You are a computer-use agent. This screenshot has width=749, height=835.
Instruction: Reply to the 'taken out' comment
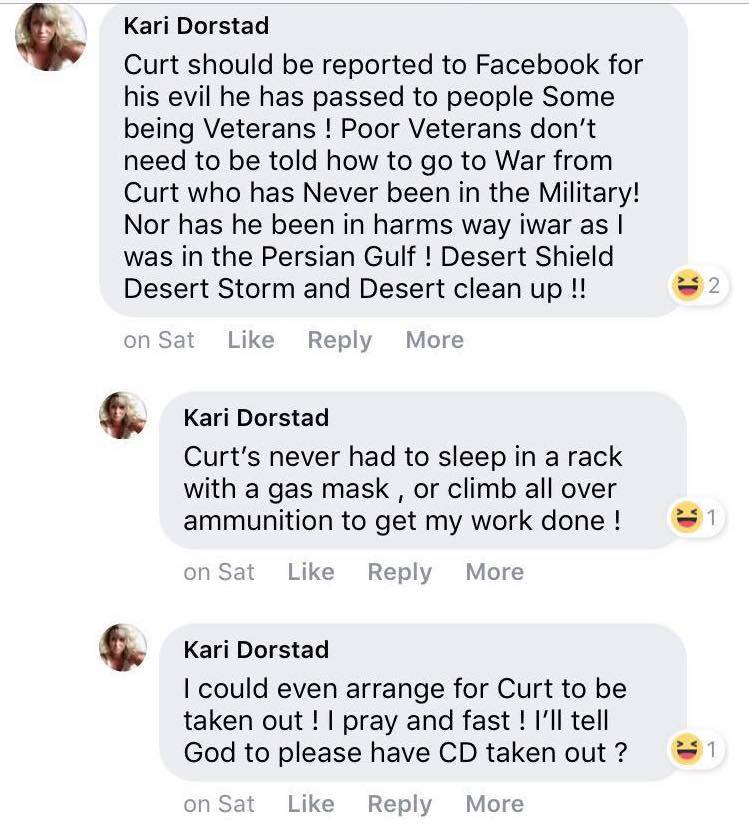pos(400,805)
